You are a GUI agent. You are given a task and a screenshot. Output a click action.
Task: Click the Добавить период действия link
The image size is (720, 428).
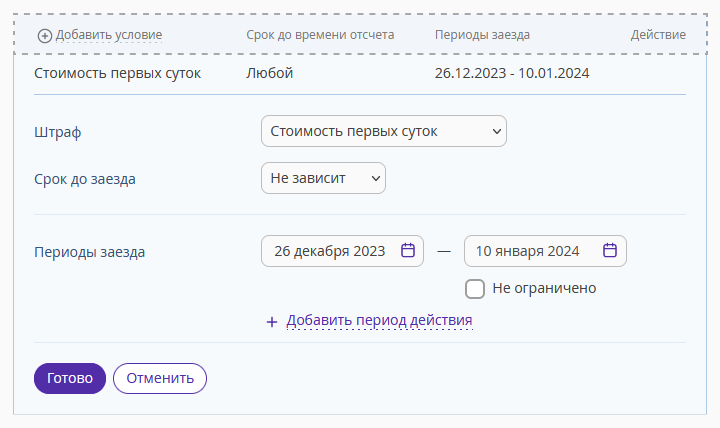tap(379, 320)
